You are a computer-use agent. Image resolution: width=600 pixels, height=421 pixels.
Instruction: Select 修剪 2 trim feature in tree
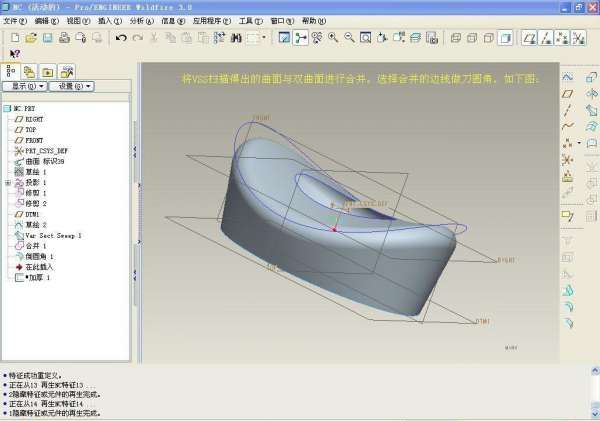pyautogui.click(x=30, y=204)
